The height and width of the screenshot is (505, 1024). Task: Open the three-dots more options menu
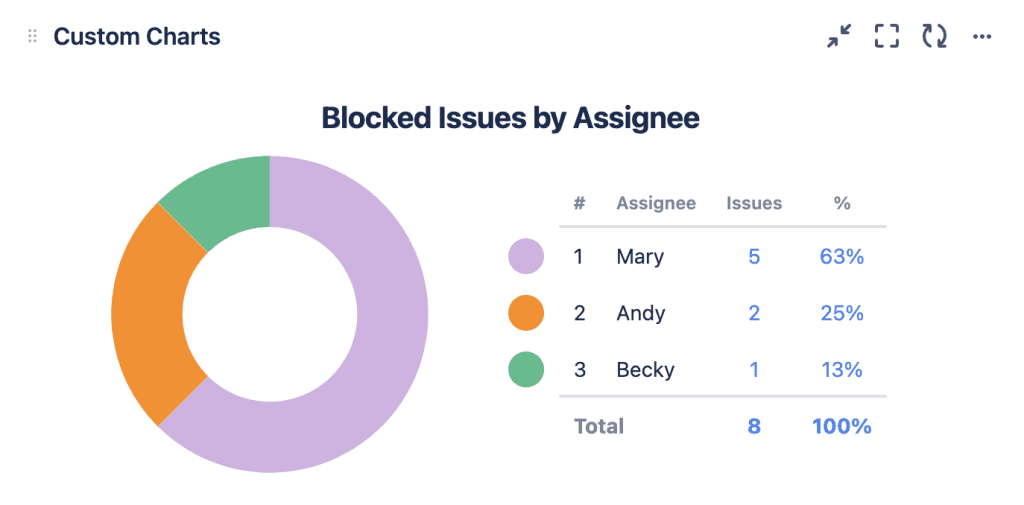pos(982,37)
